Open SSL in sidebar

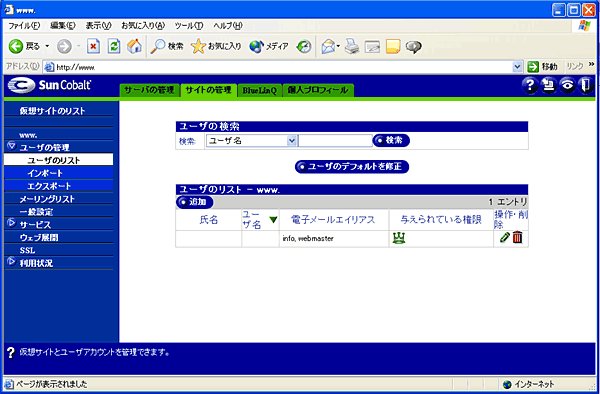[x=27, y=251]
